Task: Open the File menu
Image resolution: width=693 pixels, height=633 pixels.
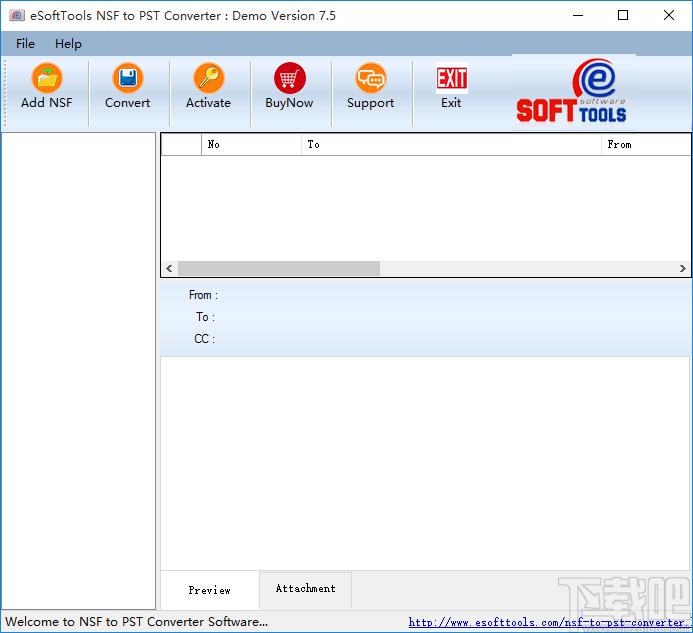Action: 25,43
